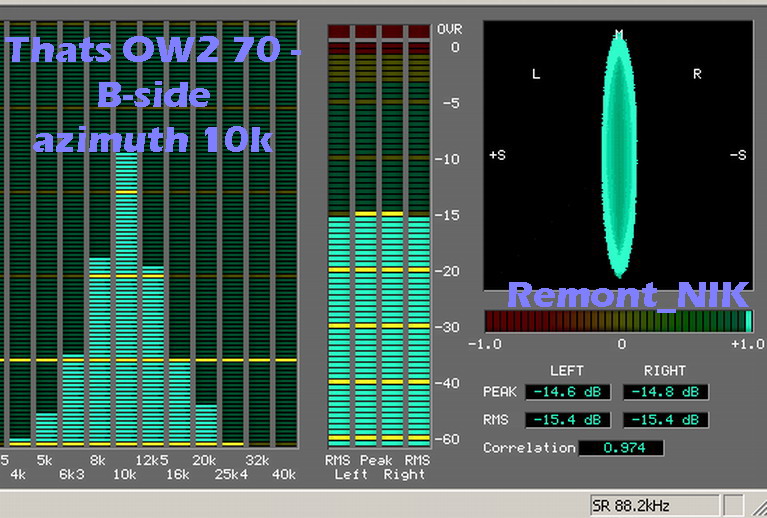The width and height of the screenshot is (767, 518).
Task: Select the 6k3 spectrum band bar
Action: pyautogui.click(x=72, y=400)
